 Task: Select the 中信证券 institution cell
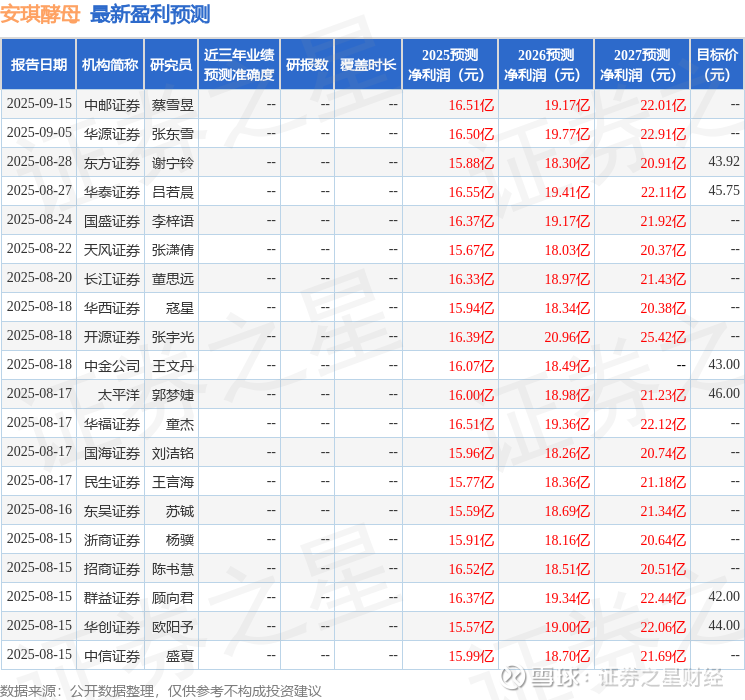coord(112,656)
